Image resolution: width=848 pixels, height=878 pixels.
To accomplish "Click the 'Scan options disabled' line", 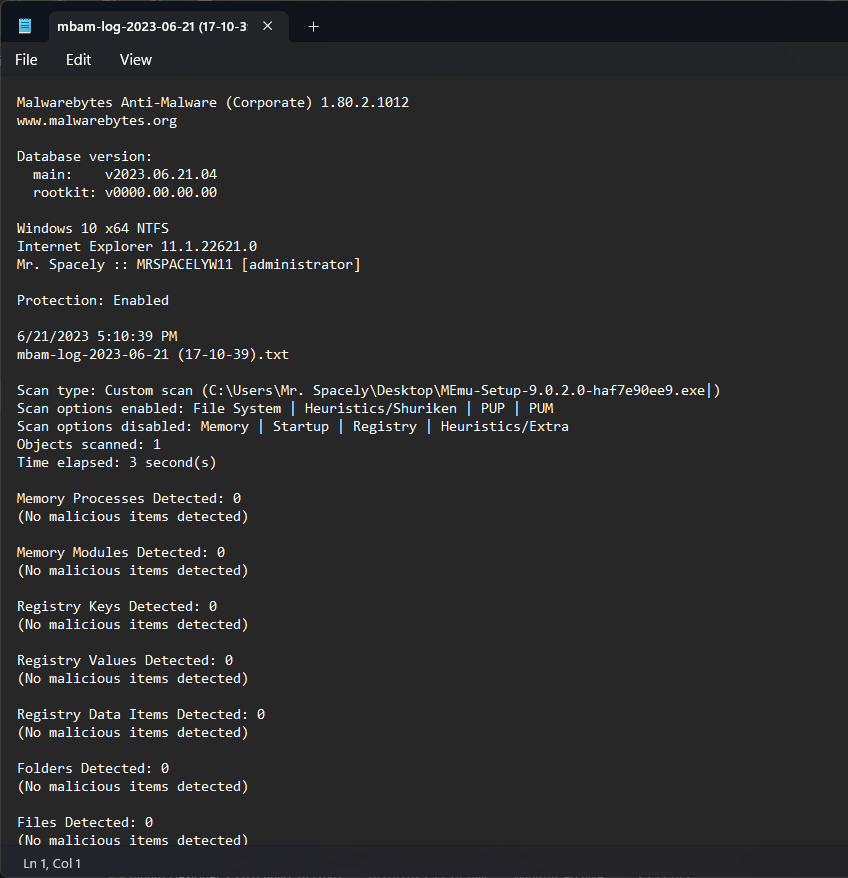I will click(x=293, y=426).
